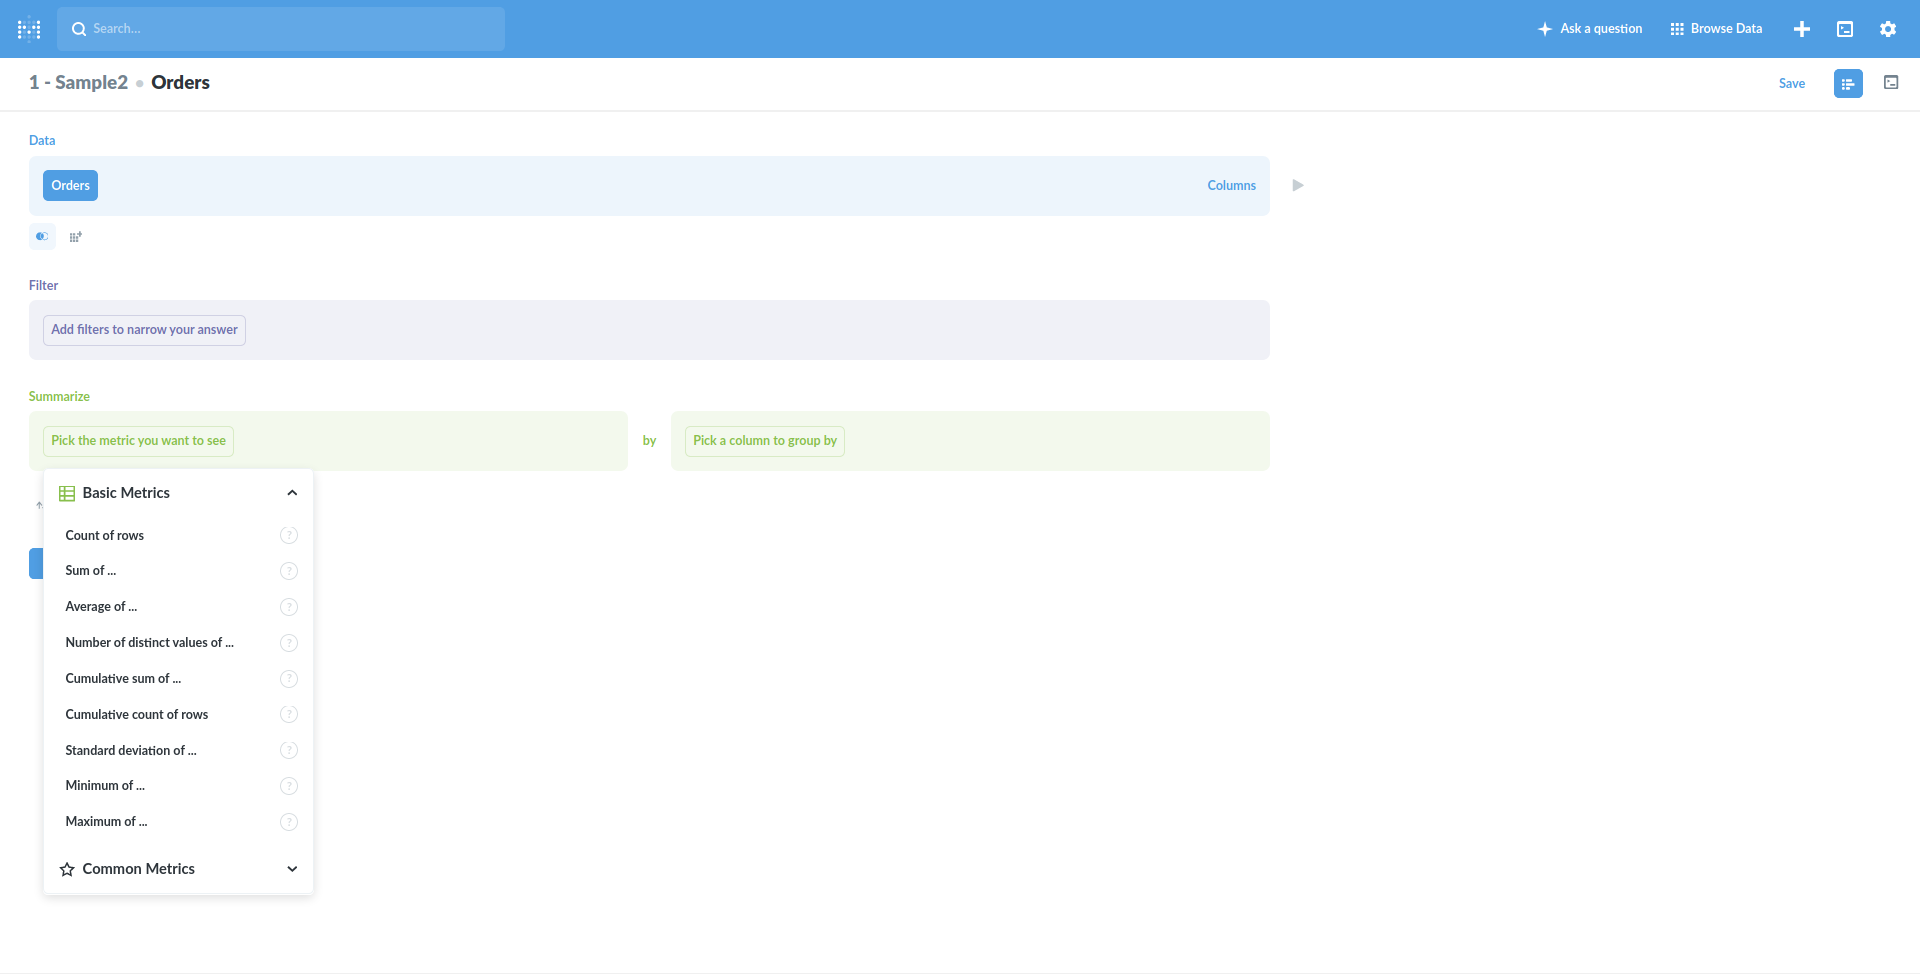Screen dimensions: 1920x974
Task: Open the plus (+) create new menu
Action: tap(1801, 28)
